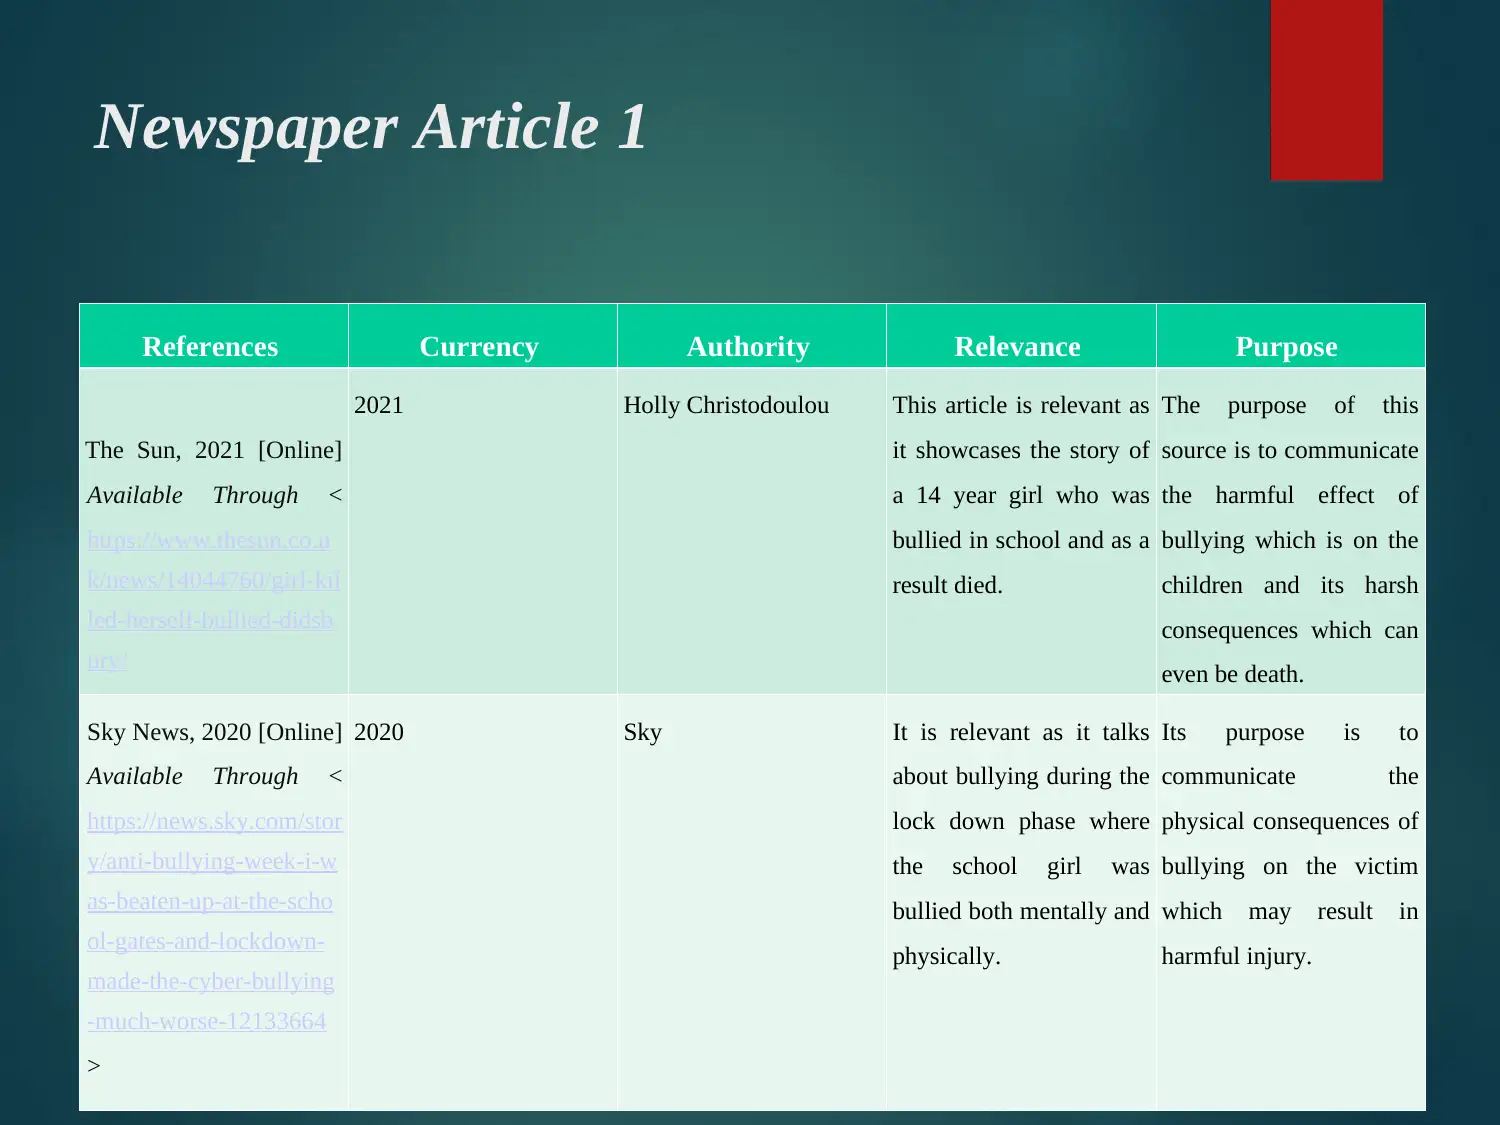Click purpose text mentioning 'harmful injury'
The image size is (1500, 1125).
1290,844
